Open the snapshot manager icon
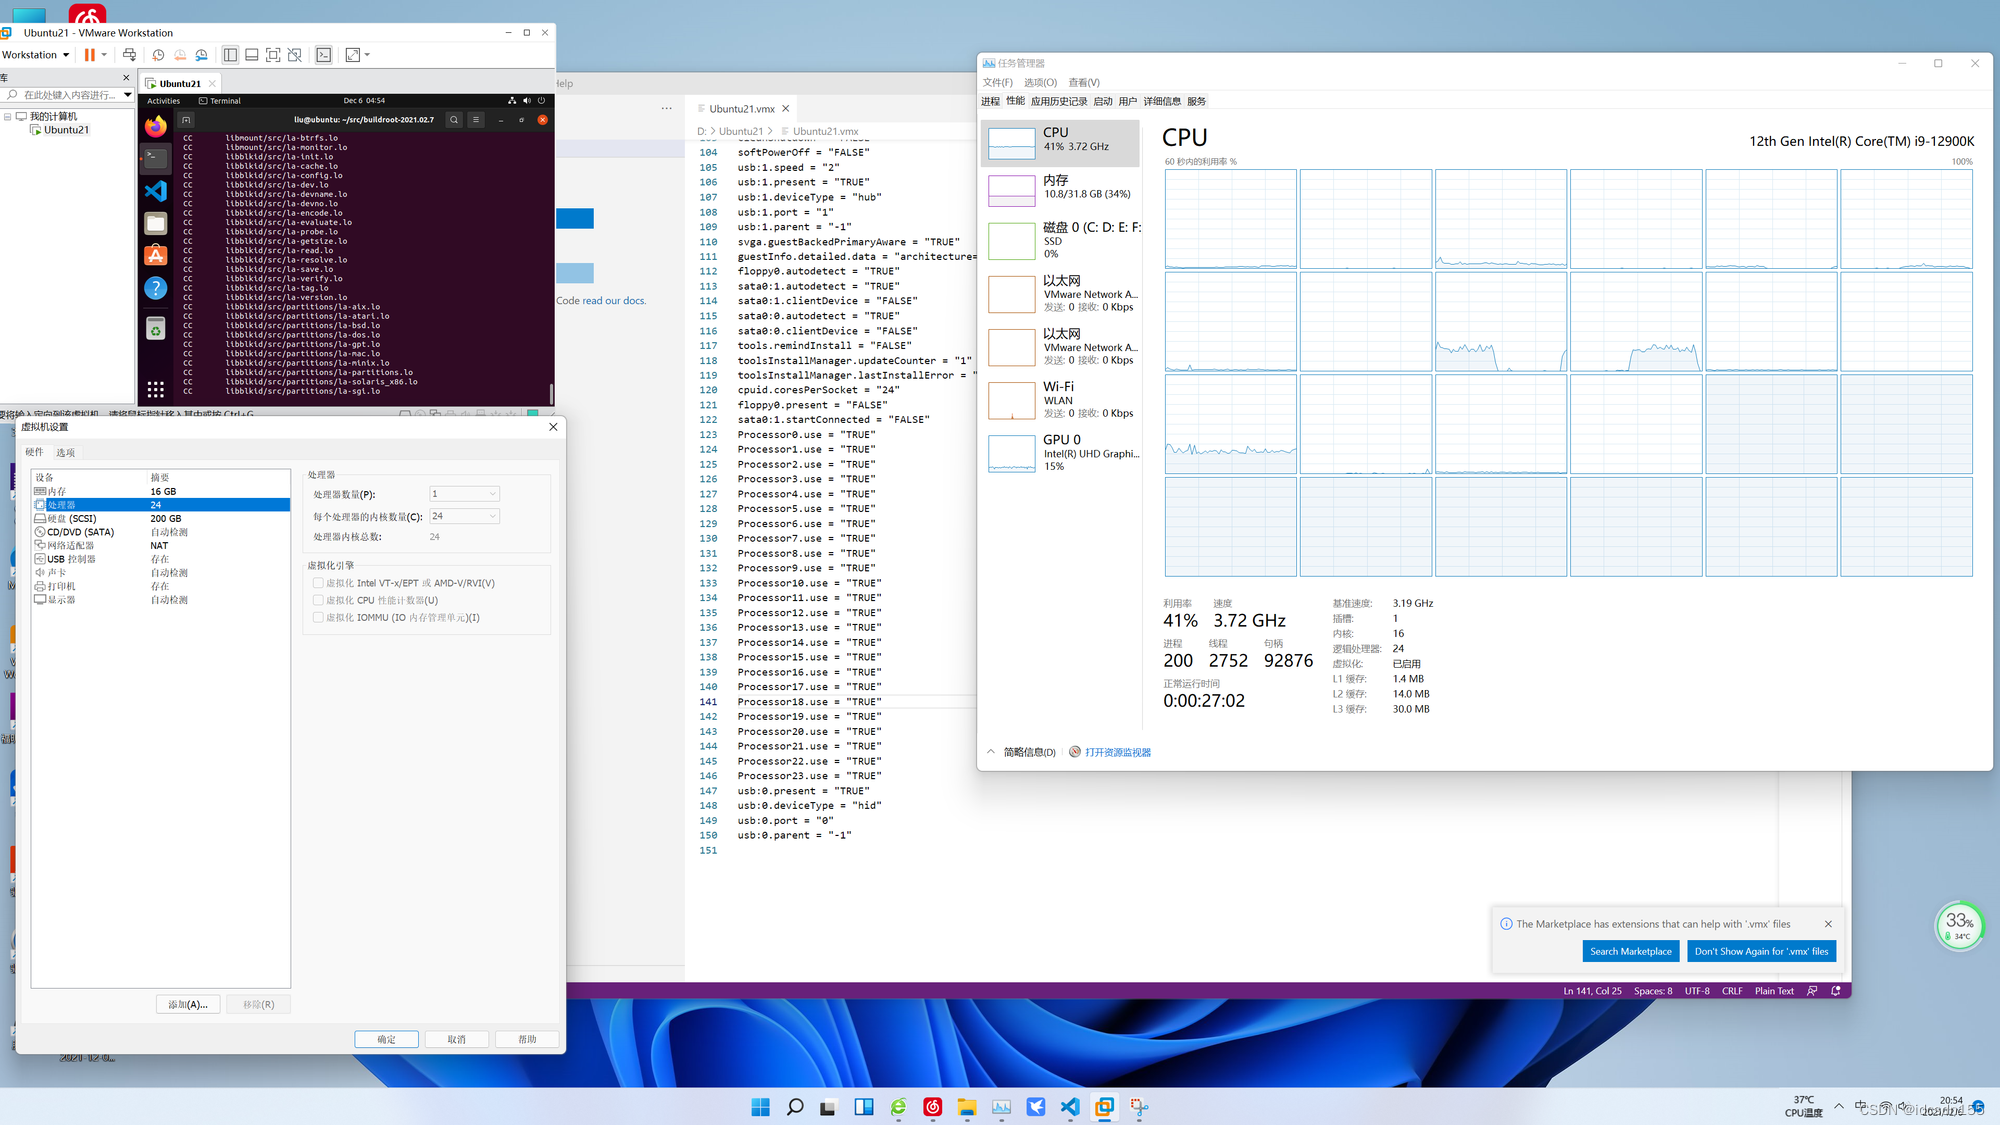 click(x=202, y=55)
